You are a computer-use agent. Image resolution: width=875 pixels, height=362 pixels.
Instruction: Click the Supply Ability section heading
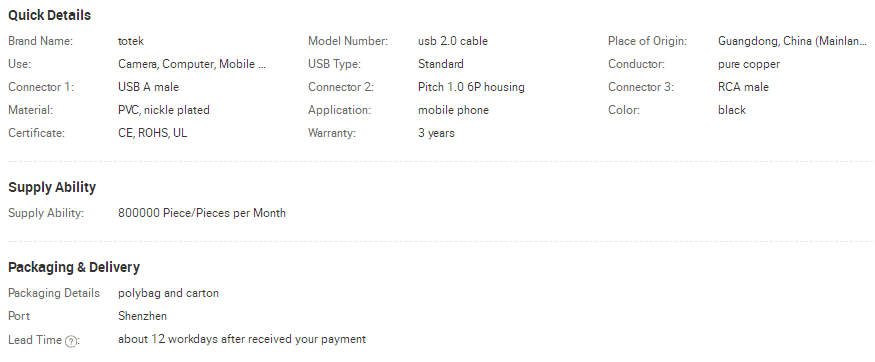click(x=52, y=187)
